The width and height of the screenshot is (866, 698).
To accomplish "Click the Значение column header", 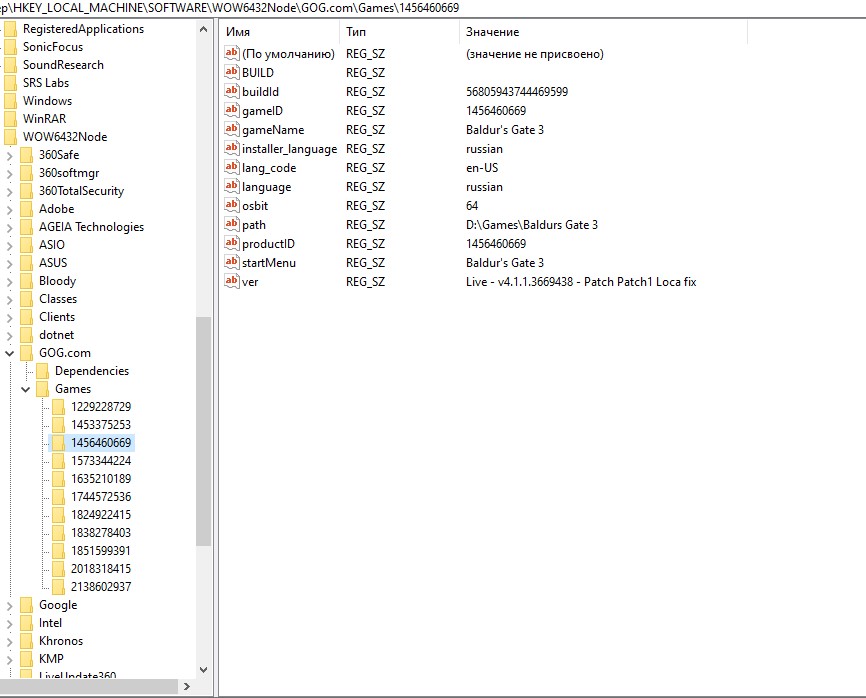I will 600,32.
